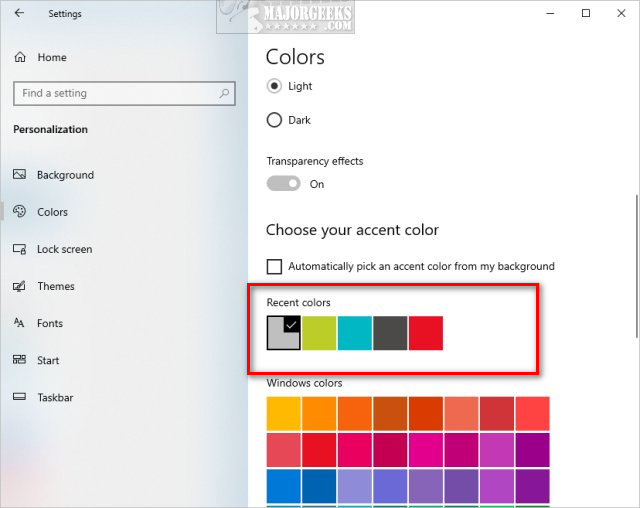Go to the Themes page
The width and height of the screenshot is (640, 508).
55,286
